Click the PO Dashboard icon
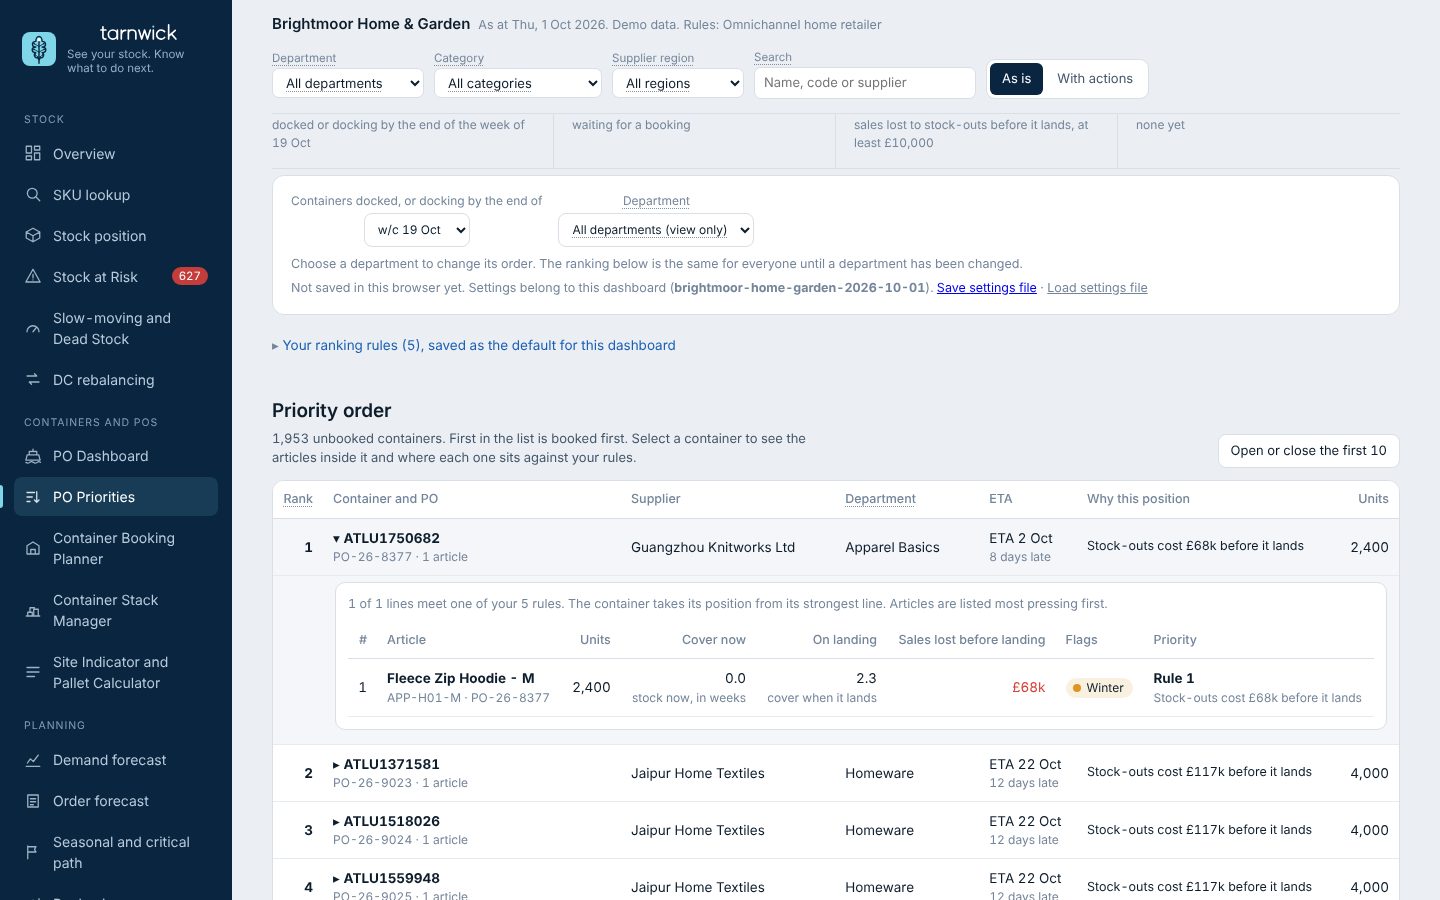The image size is (1440, 900). tap(33, 456)
